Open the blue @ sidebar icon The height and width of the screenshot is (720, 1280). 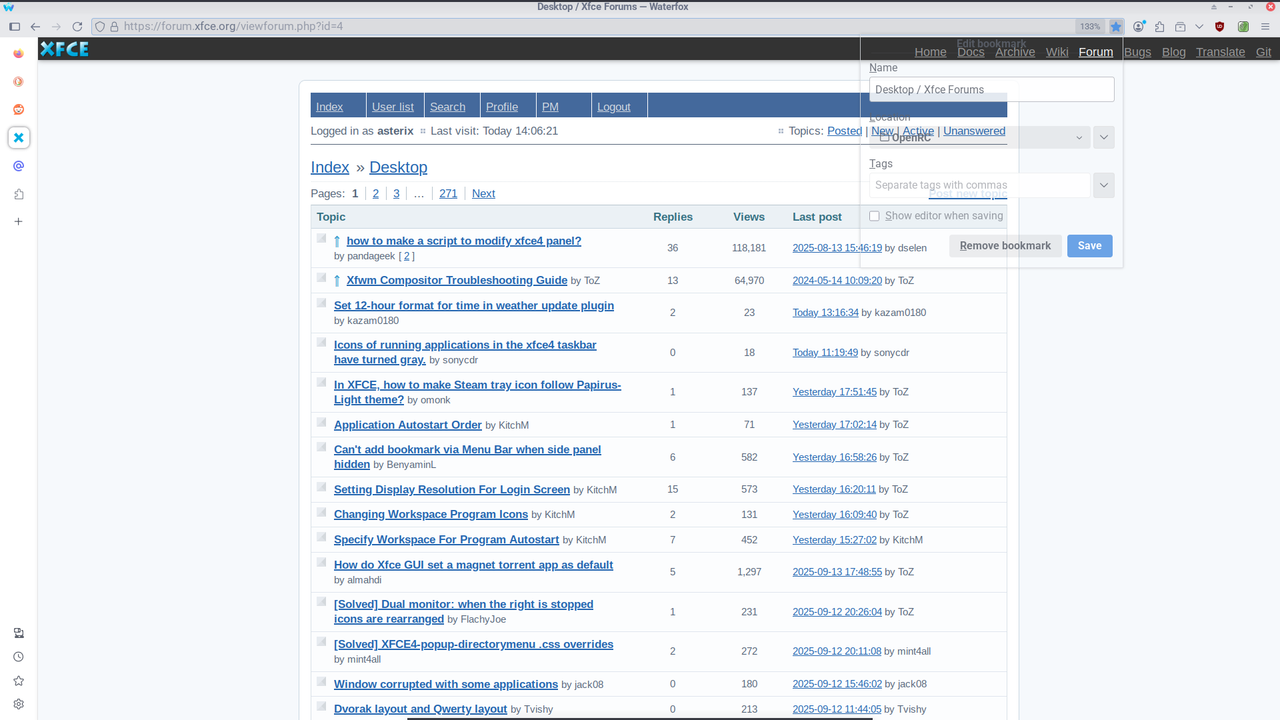point(18,166)
